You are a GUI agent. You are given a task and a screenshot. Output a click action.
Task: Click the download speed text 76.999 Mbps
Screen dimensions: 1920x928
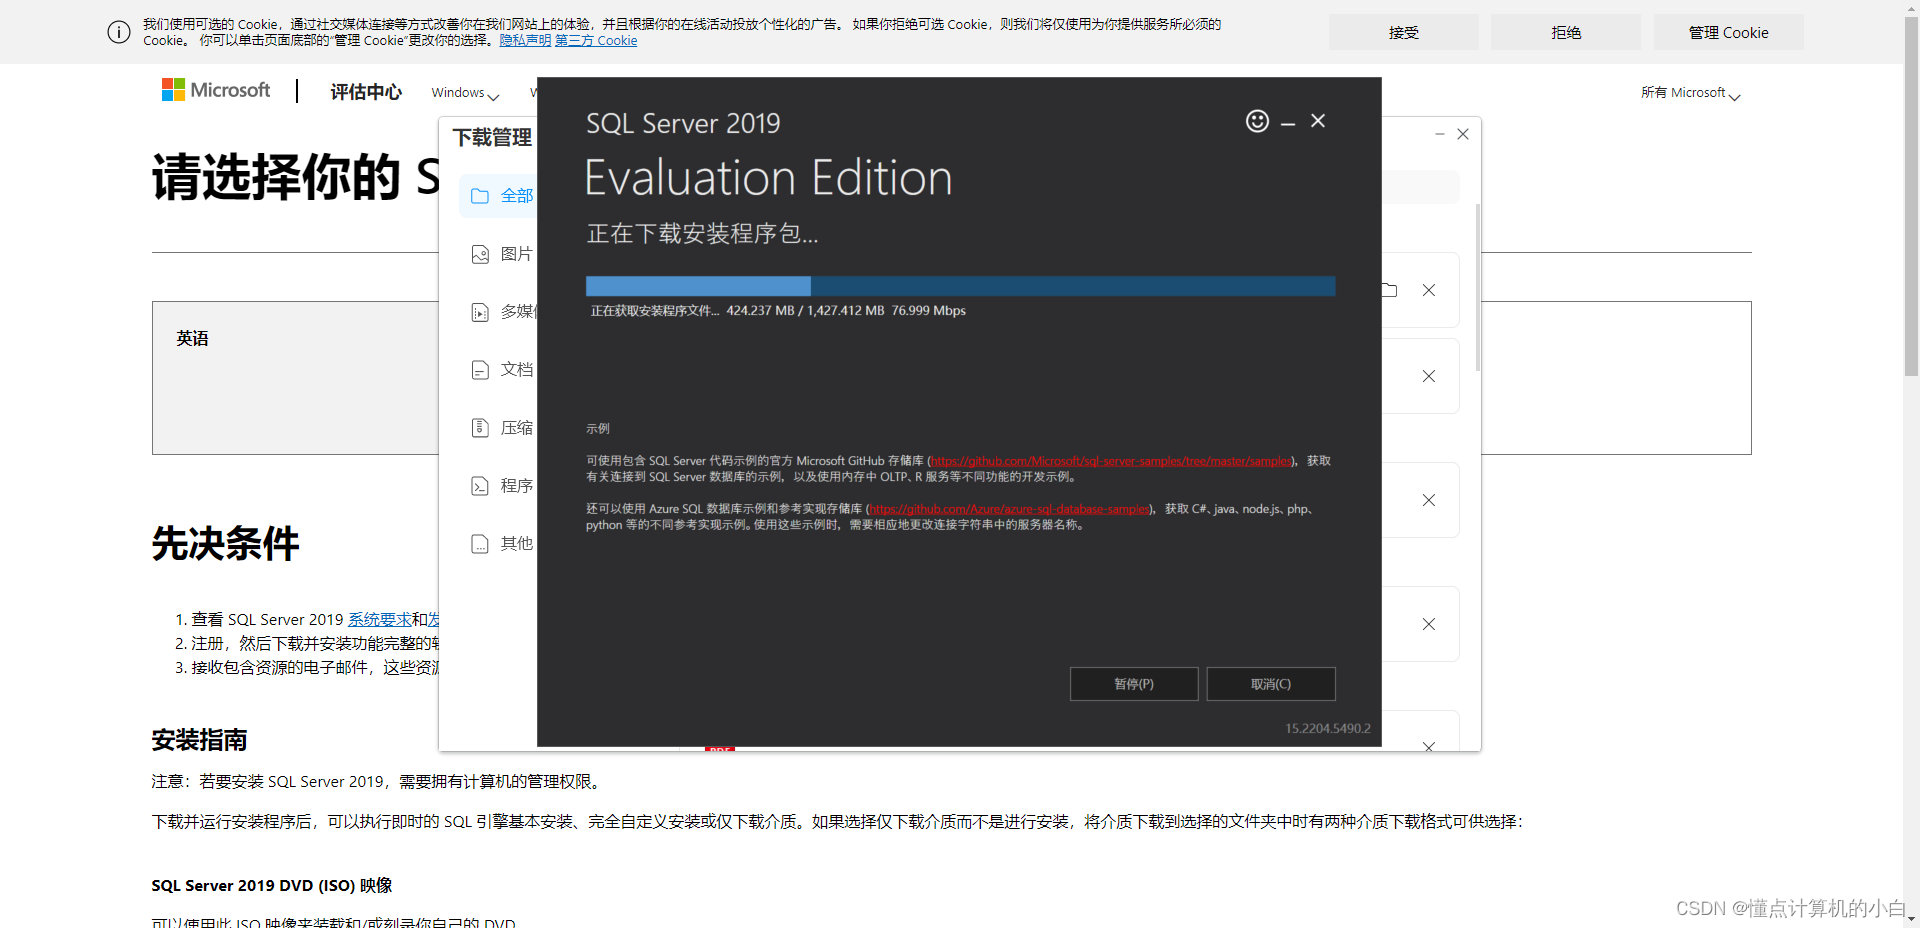click(929, 311)
